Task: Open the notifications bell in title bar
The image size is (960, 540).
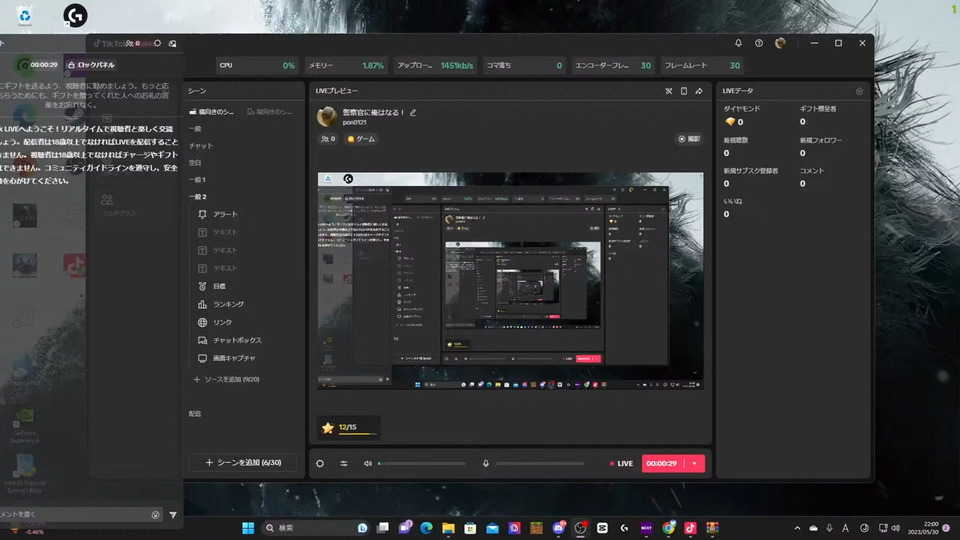Action: tap(738, 43)
